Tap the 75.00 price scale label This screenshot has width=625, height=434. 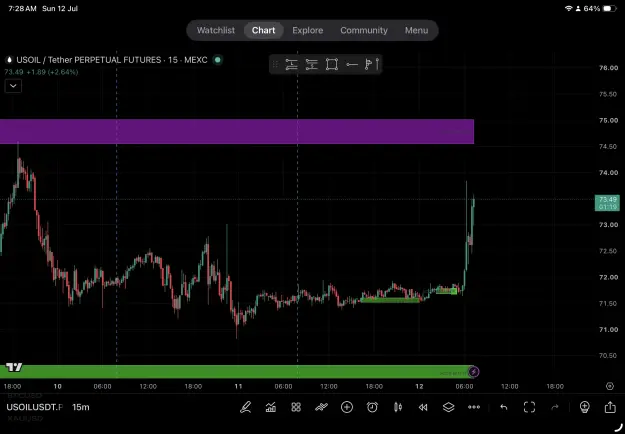[x=608, y=120]
